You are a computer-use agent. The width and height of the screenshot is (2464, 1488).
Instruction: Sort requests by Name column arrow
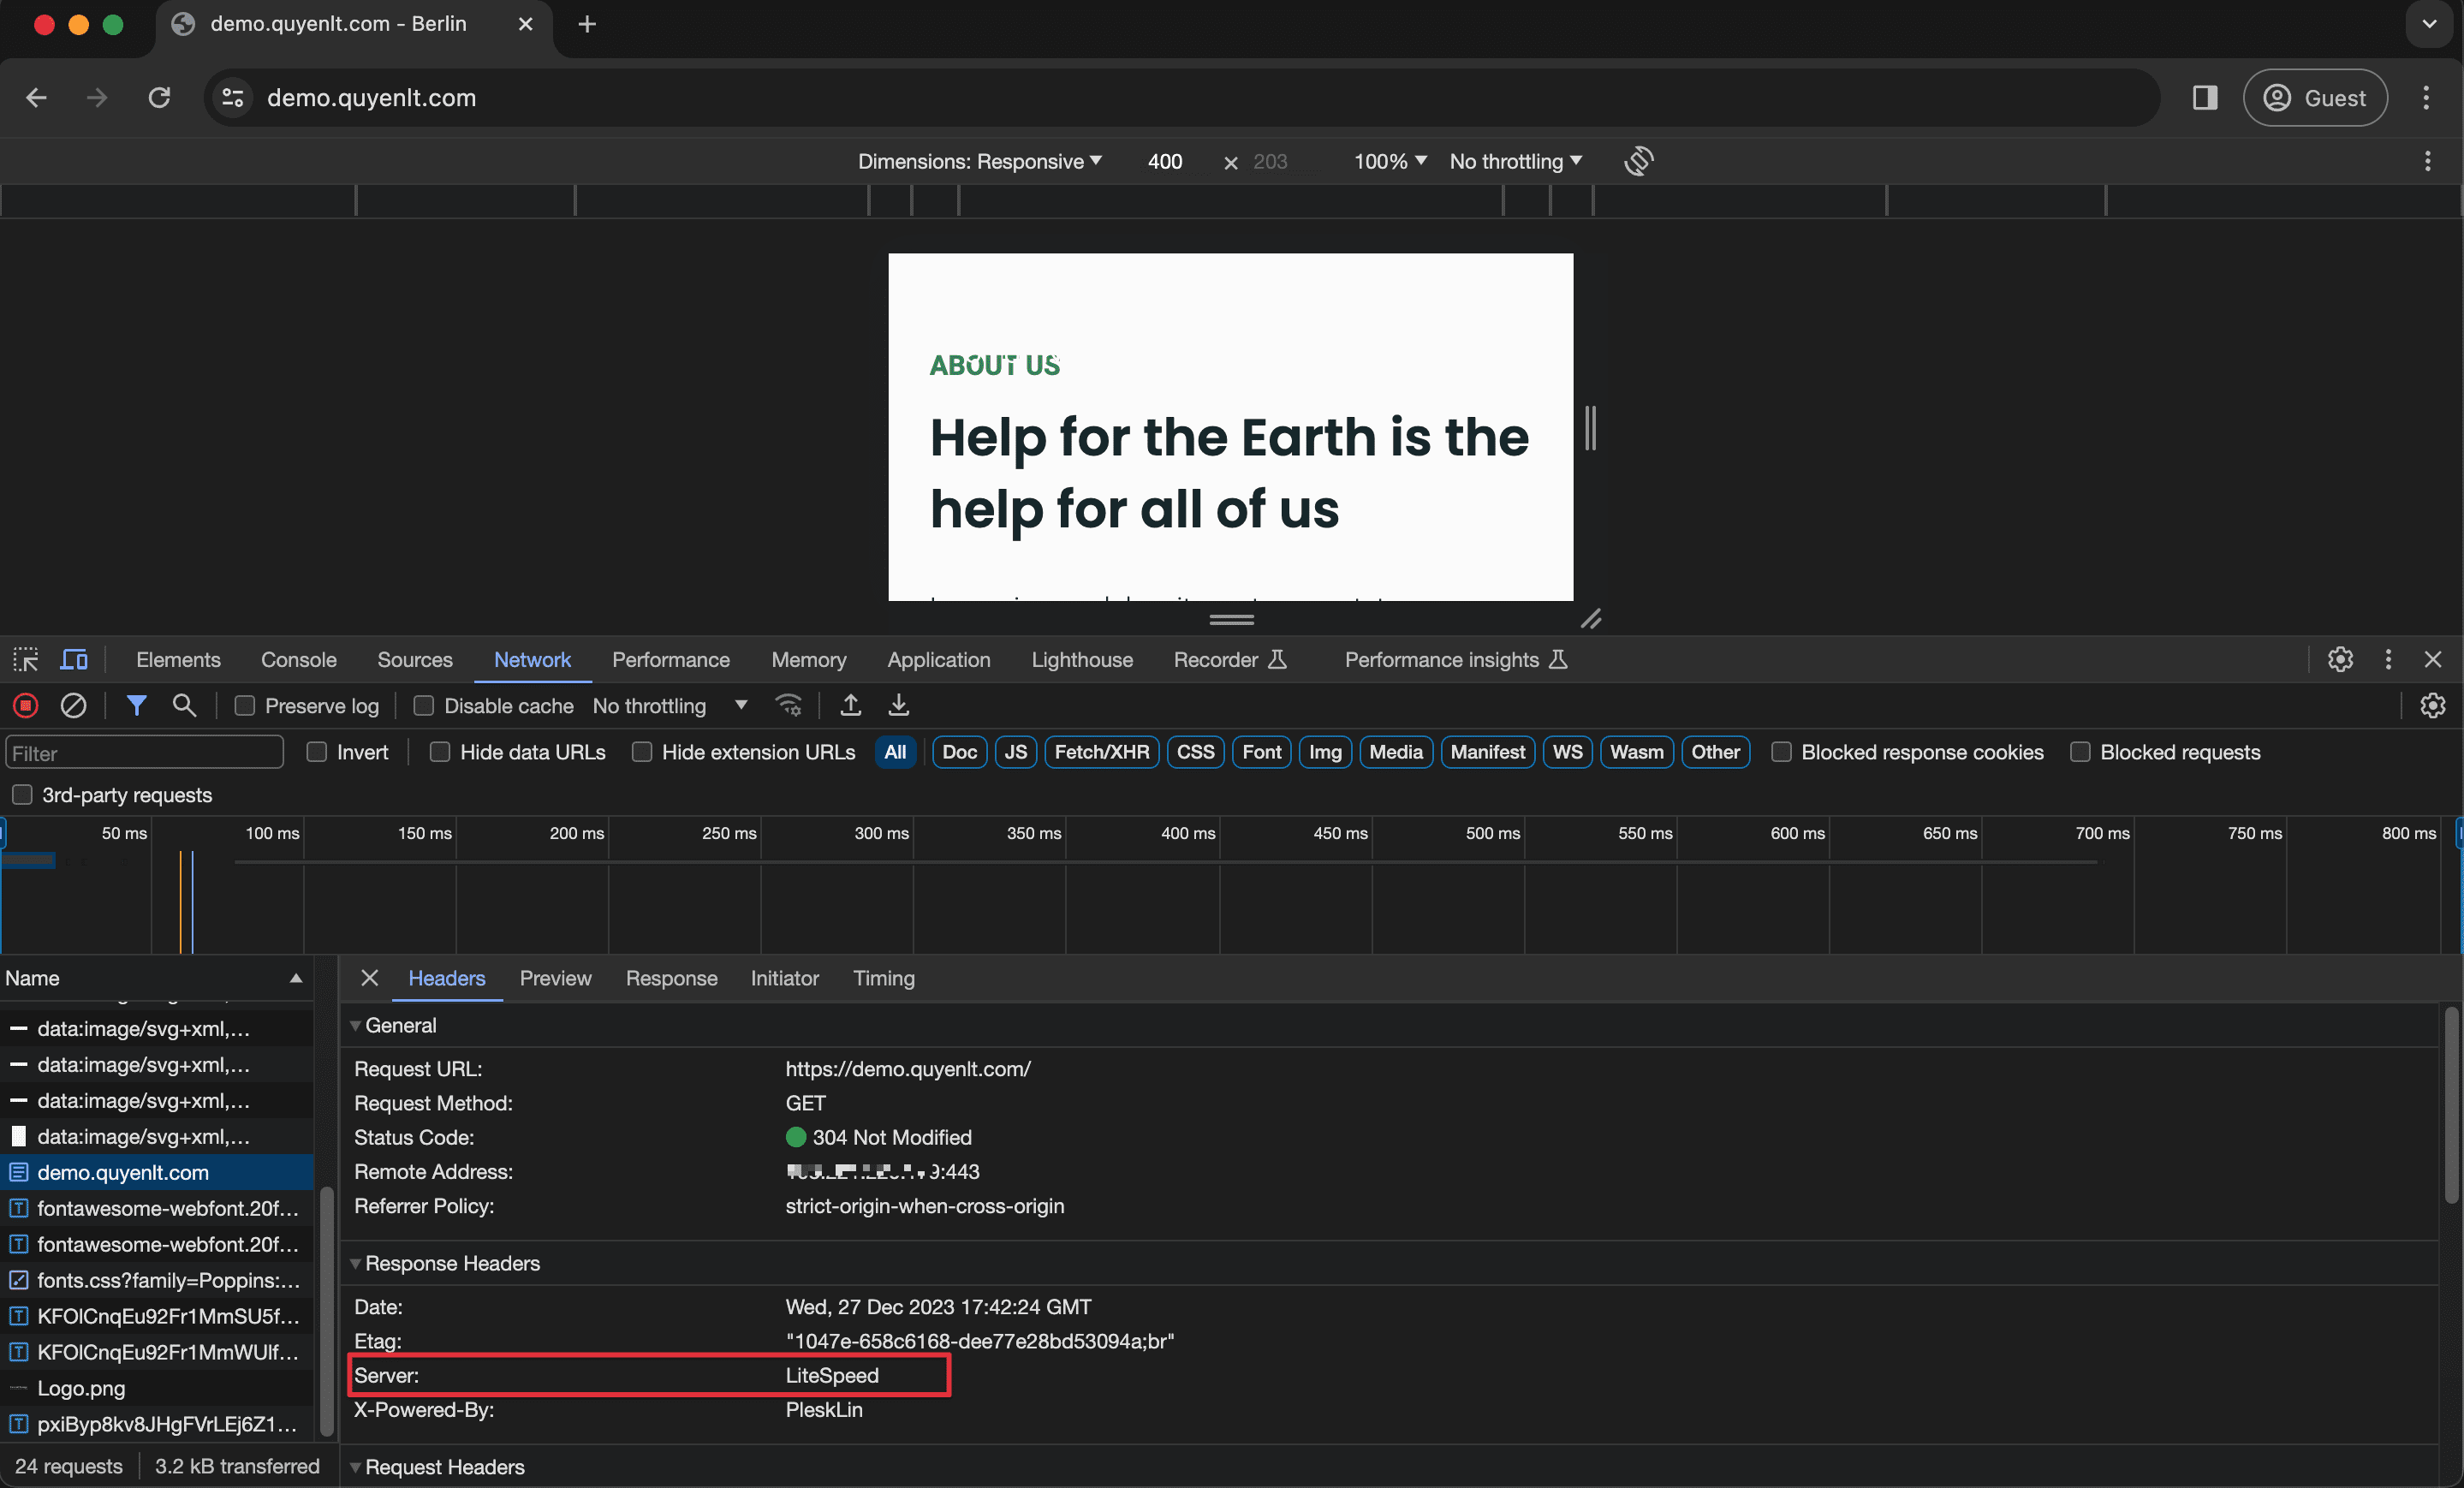pos(296,978)
